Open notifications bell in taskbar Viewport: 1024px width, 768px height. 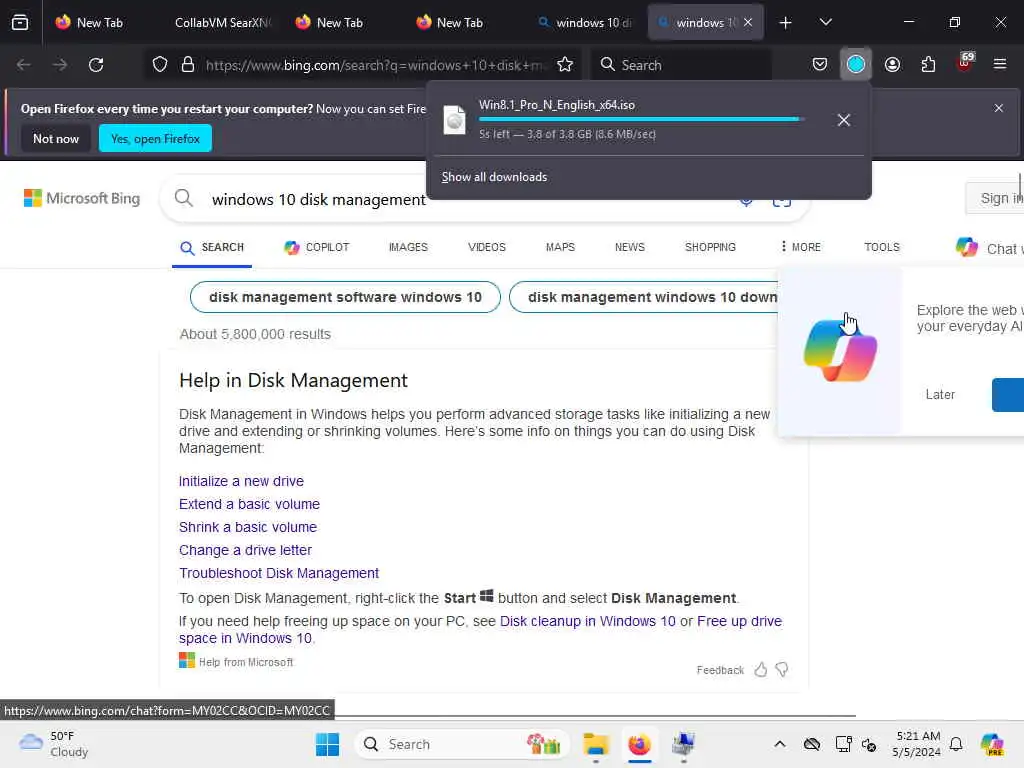pyautogui.click(x=956, y=744)
